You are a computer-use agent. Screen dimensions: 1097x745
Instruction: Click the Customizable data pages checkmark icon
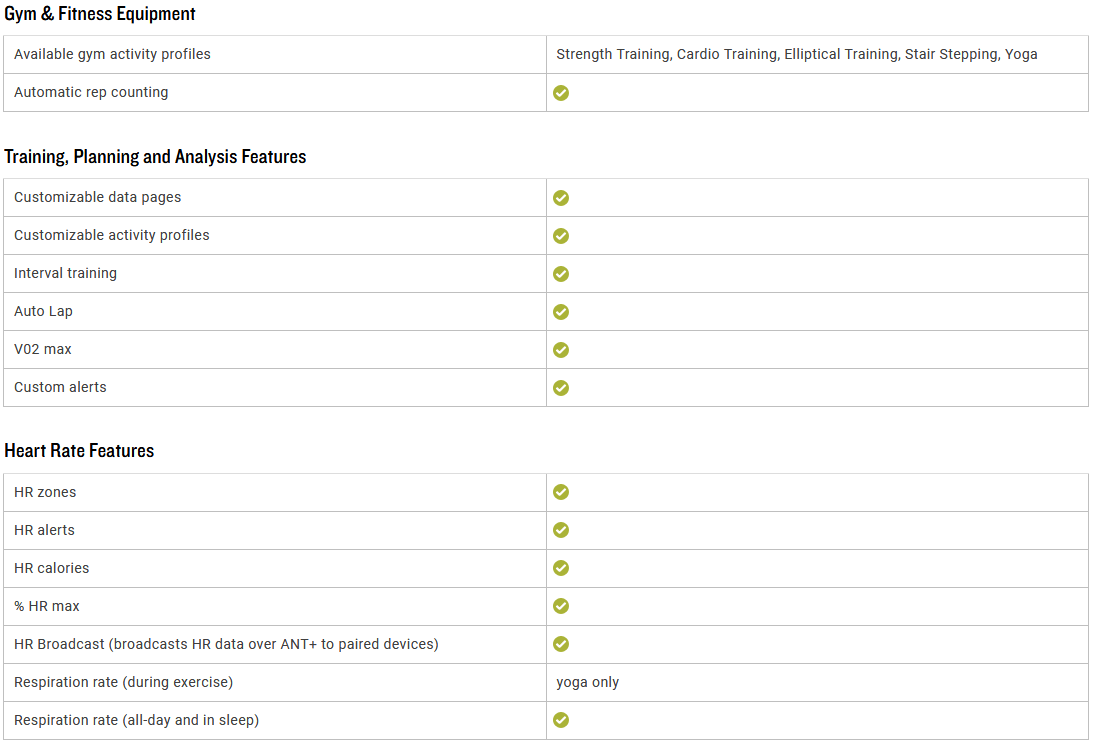coord(560,198)
